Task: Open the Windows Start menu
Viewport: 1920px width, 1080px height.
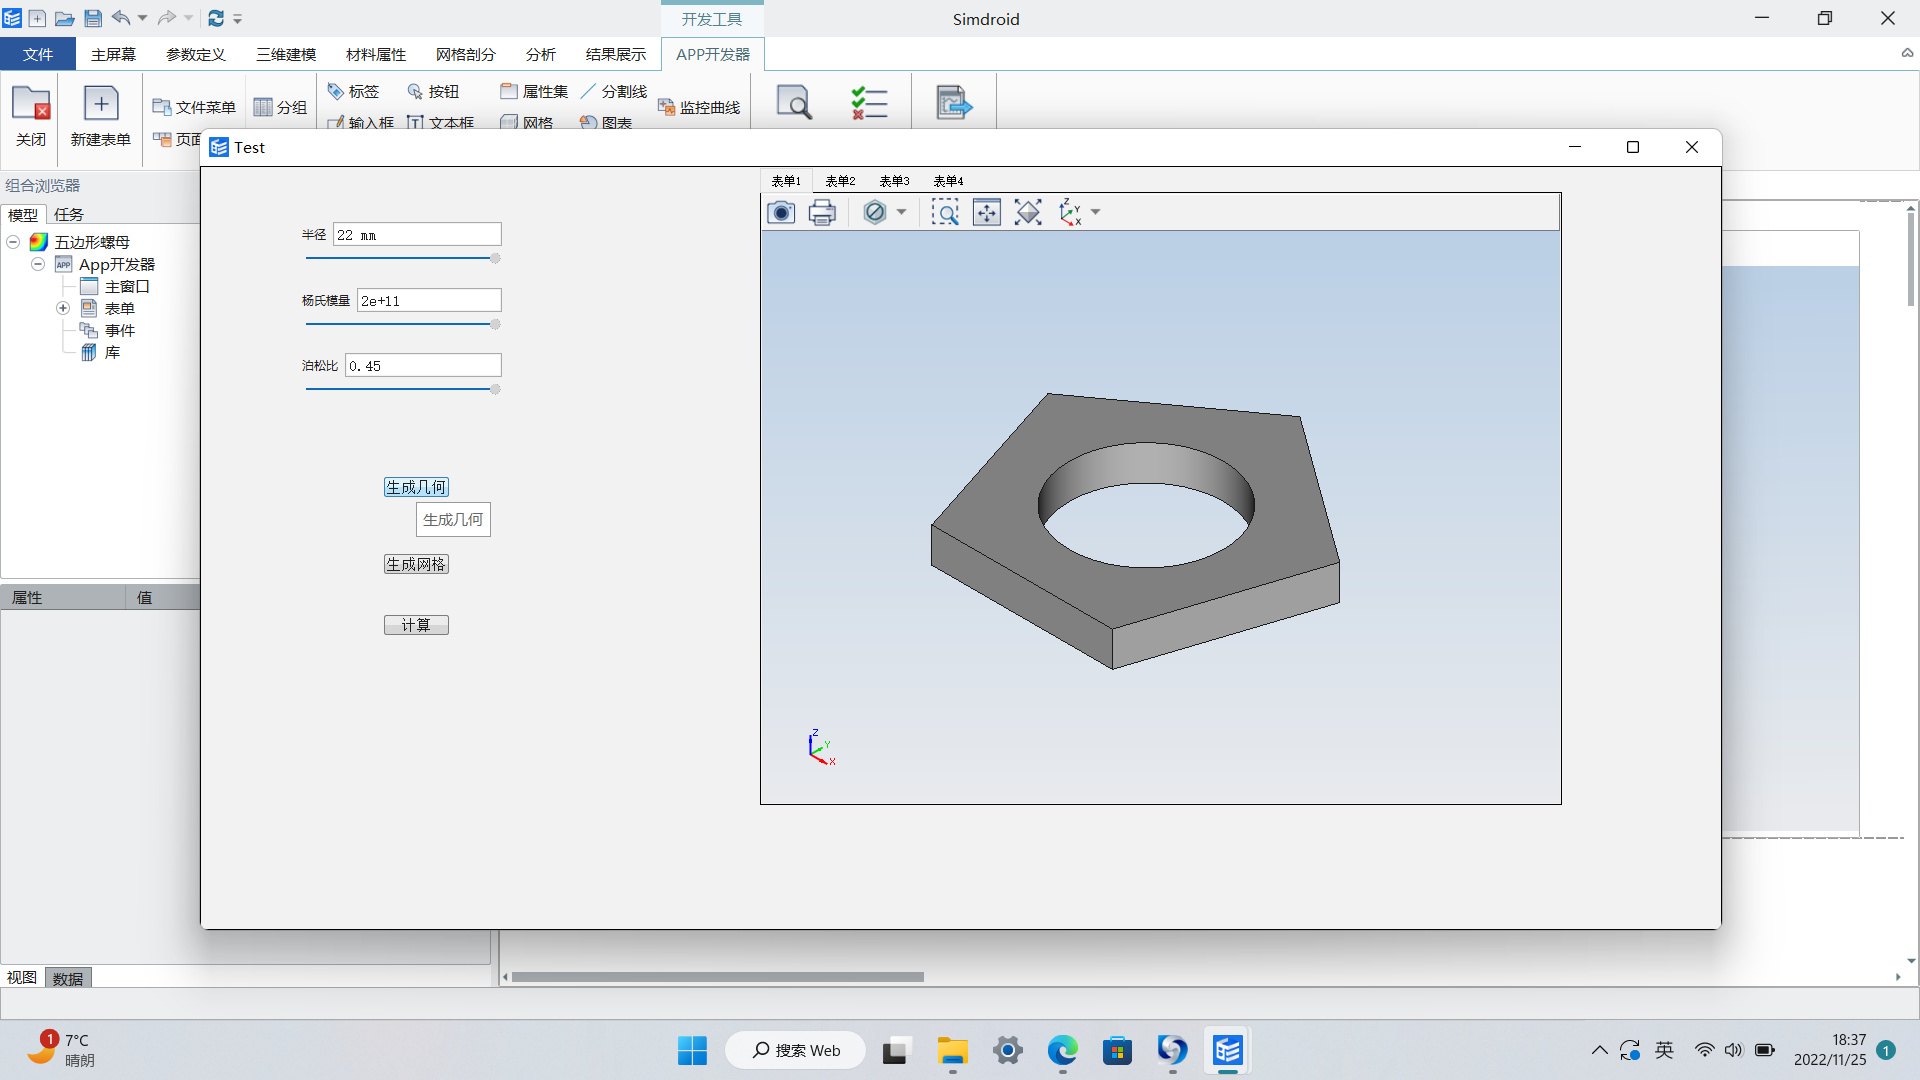Action: pos(692,1051)
